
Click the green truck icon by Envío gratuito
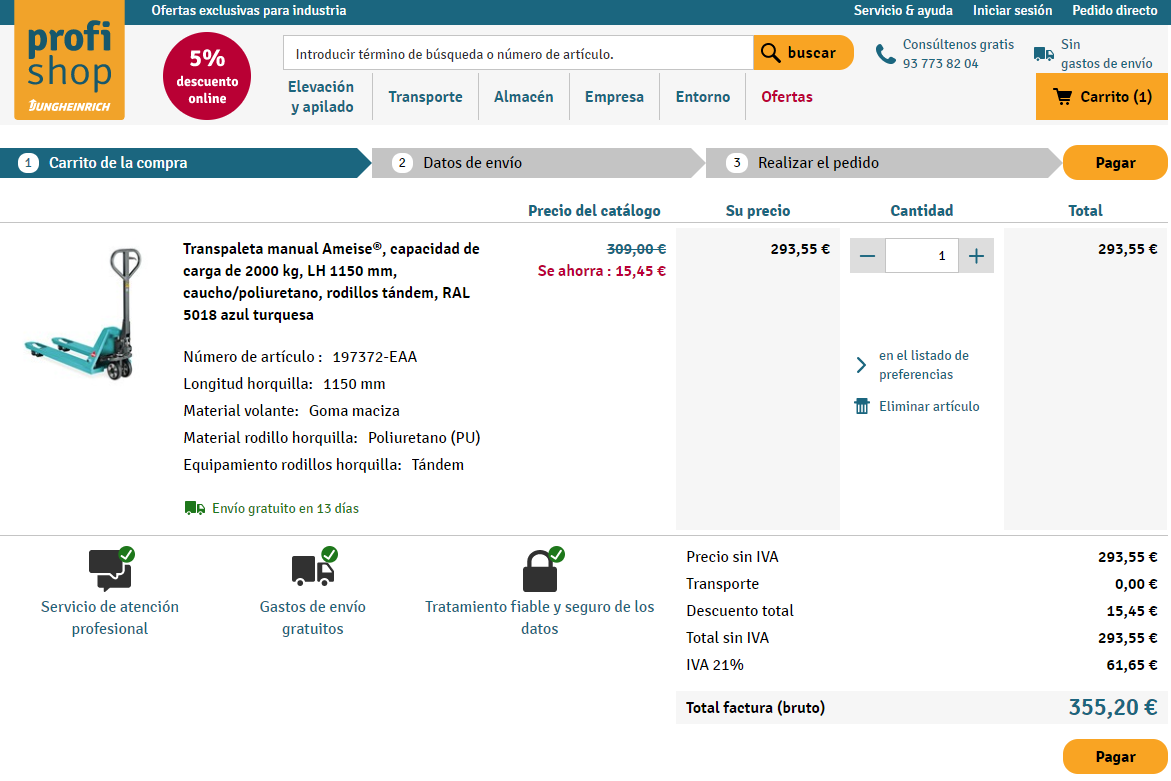[x=195, y=508]
